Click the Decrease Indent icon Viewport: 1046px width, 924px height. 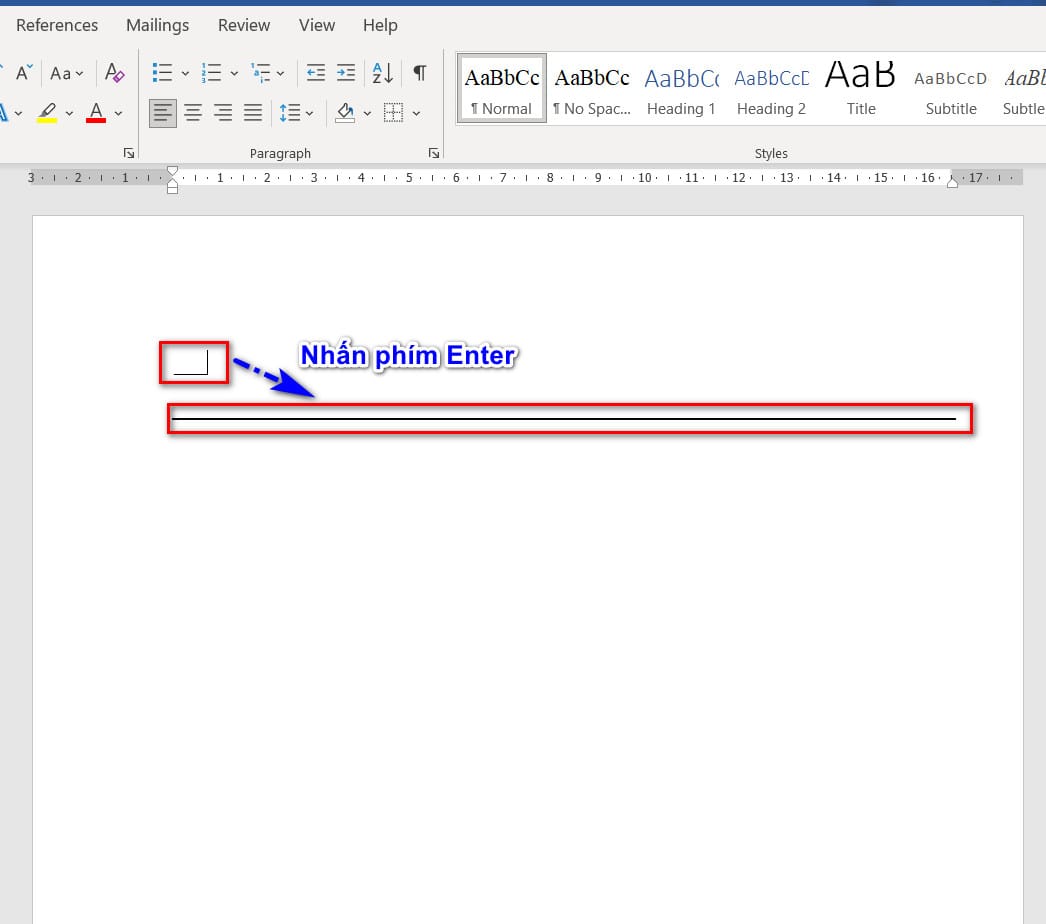point(316,73)
